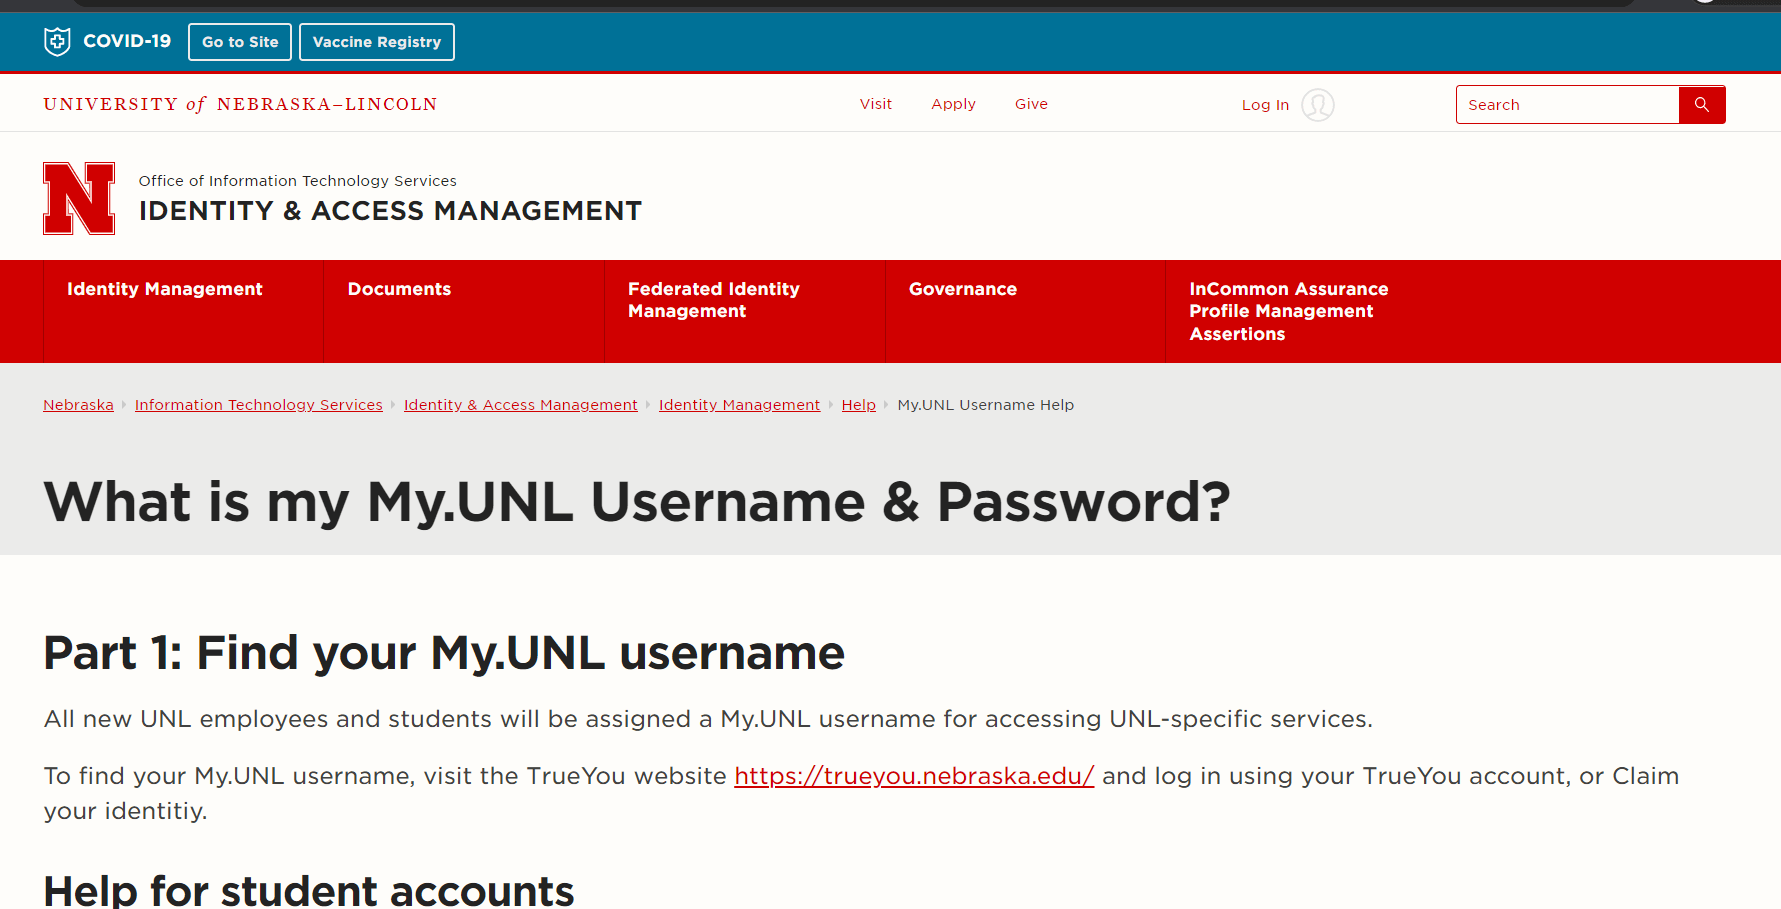Open the trueyou.nebraska.edu link
The width and height of the screenshot is (1781, 909).
tap(914, 776)
